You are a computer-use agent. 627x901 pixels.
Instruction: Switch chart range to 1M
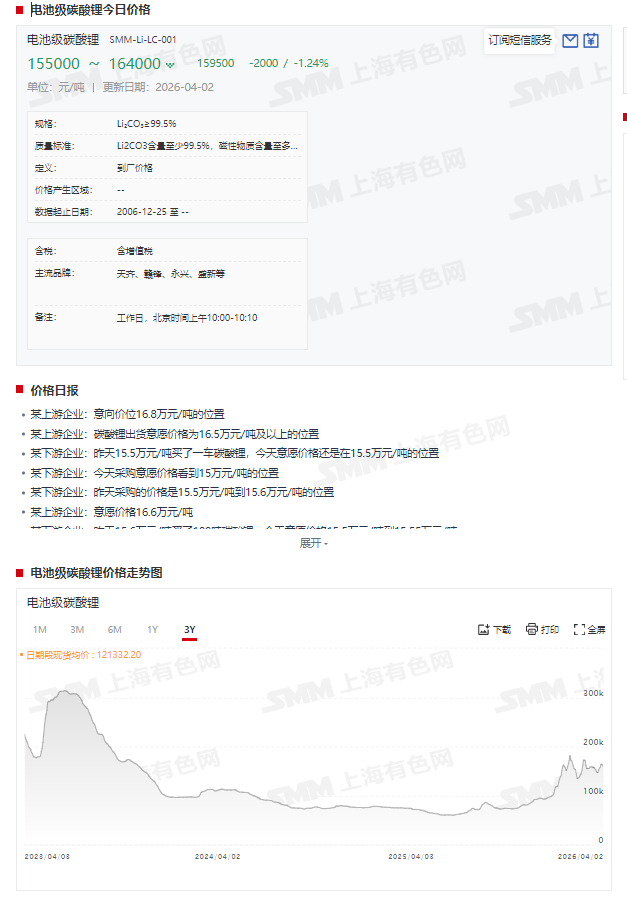(40, 630)
